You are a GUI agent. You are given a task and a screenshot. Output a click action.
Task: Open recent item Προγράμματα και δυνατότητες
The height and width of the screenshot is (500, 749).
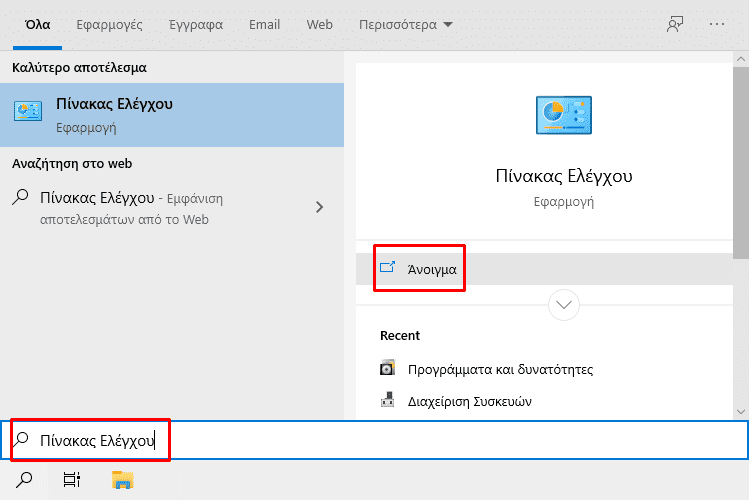pos(500,370)
